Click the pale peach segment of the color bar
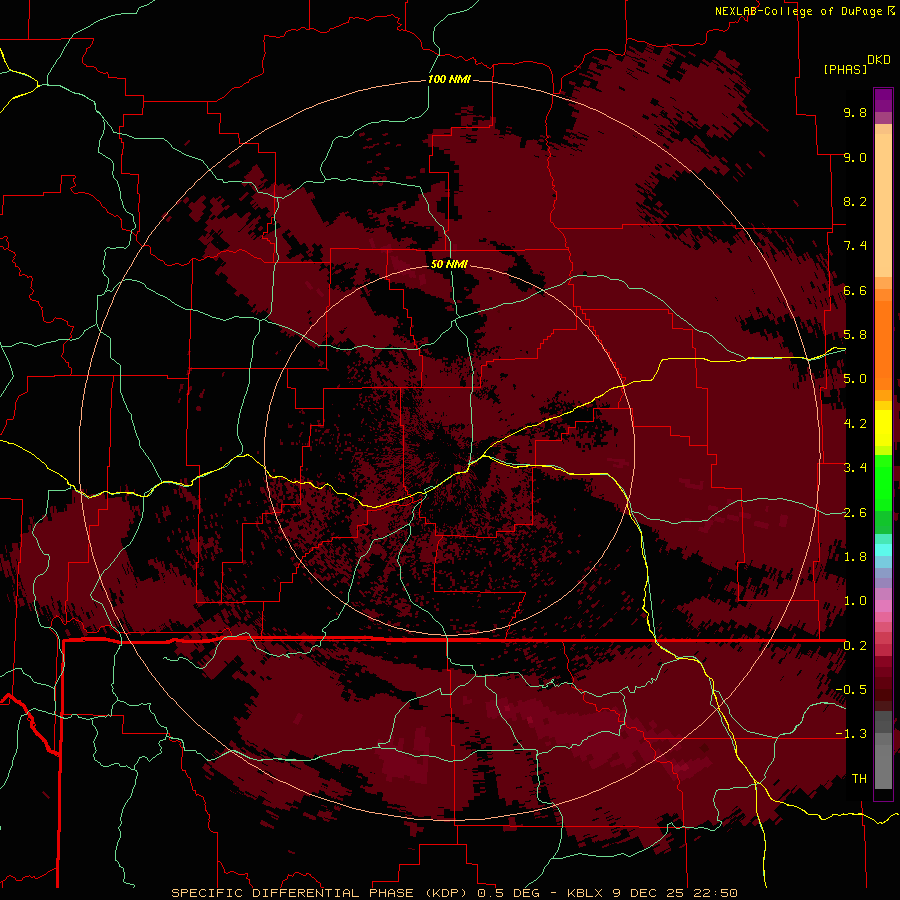This screenshot has height=900, width=900. [x=883, y=205]
